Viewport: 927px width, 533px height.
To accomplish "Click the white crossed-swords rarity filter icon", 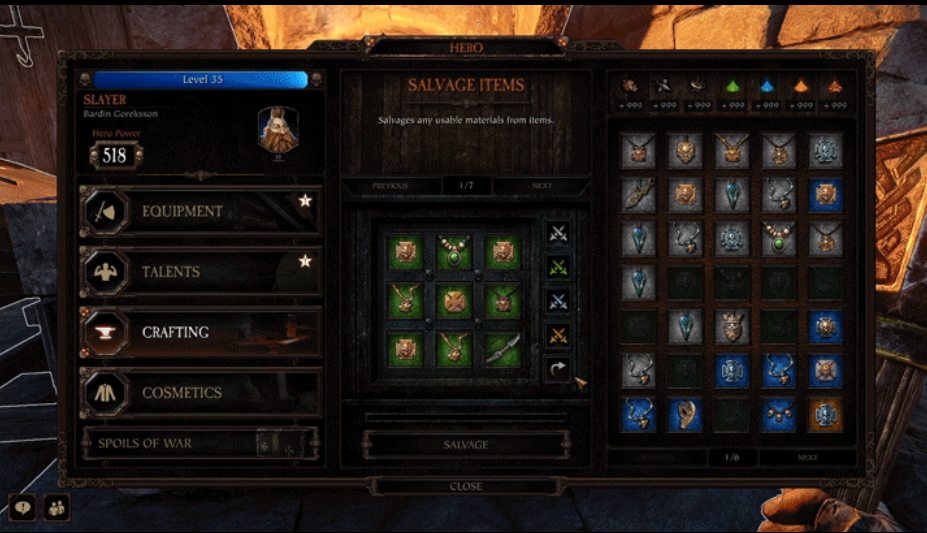I will (558, 233).
